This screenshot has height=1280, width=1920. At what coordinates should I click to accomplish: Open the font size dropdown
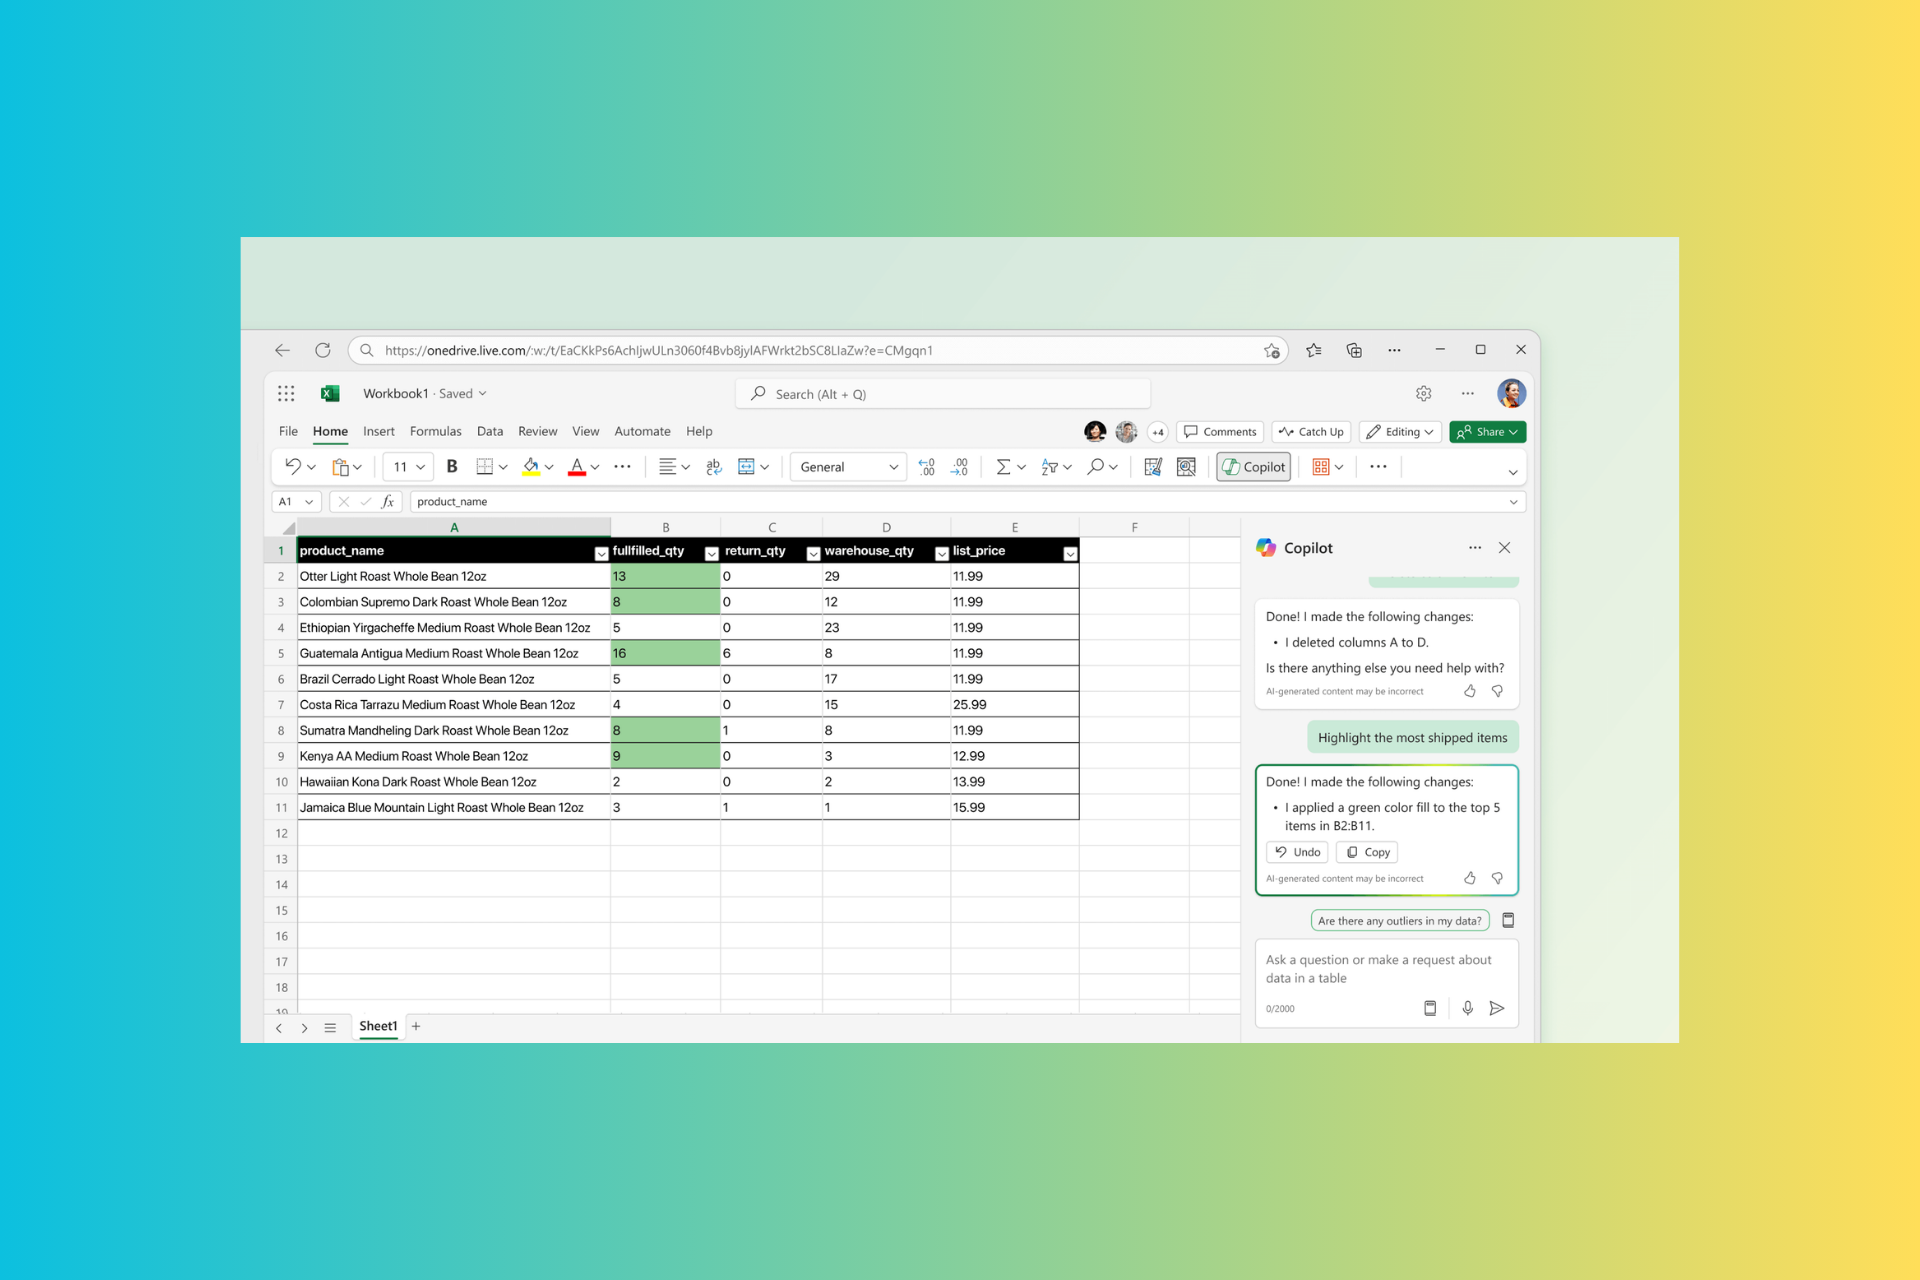[421, 467]
